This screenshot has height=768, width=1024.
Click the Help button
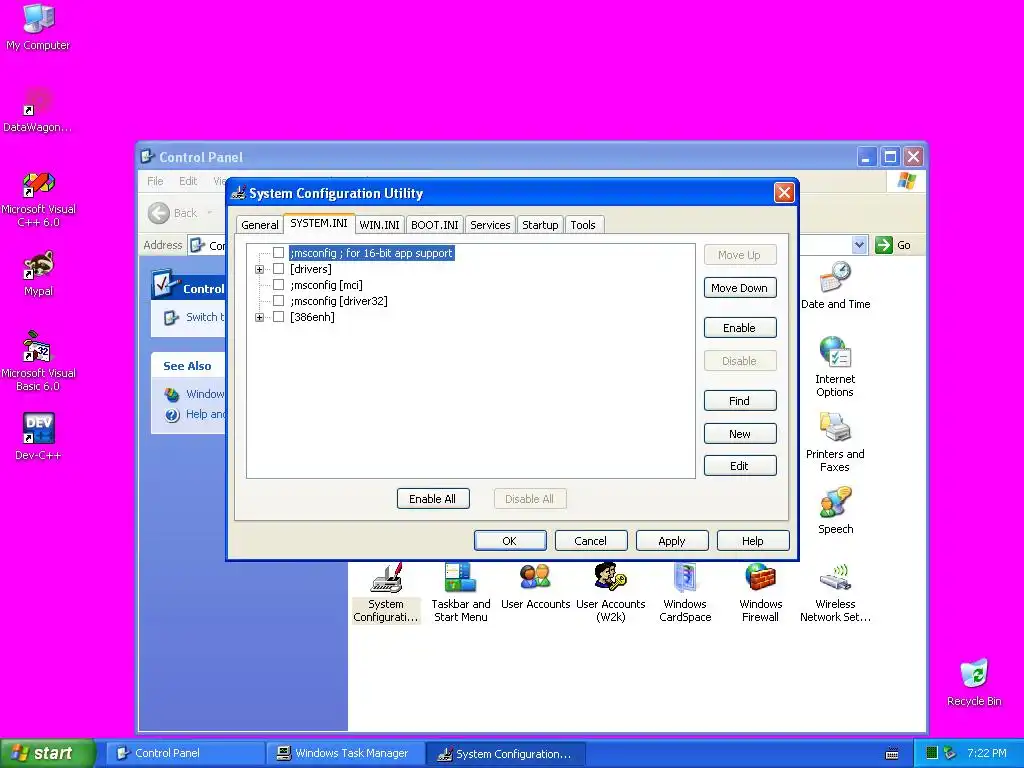pos(753,541)
